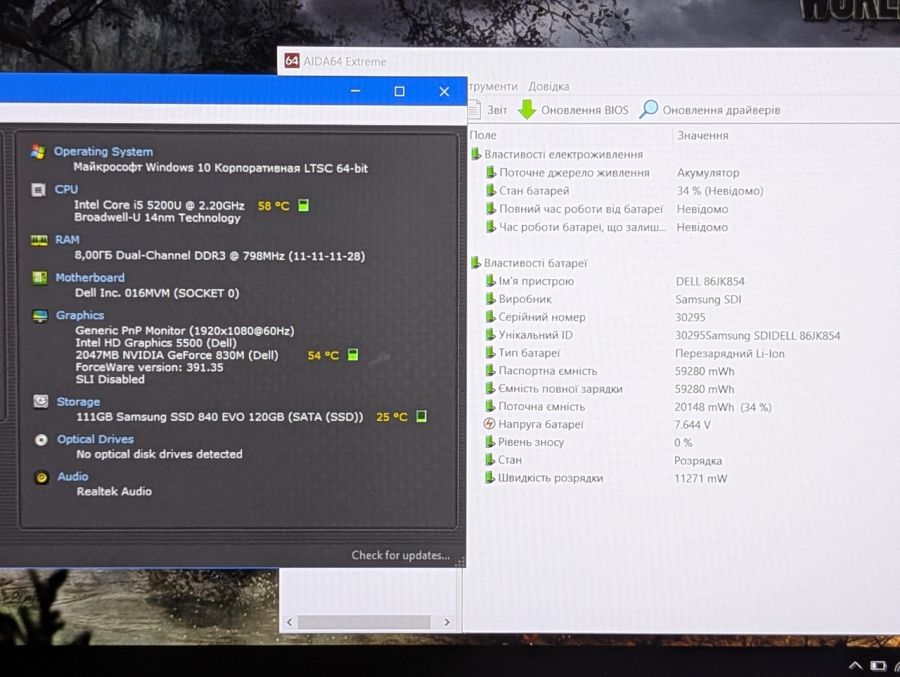This screenshot has width=900, height=677.
Task: Click the voltage icon beside Напруга батареї
Action: pos(489,424)
